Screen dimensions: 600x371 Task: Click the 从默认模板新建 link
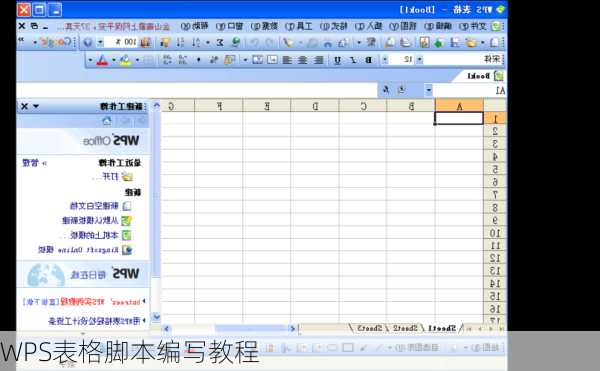coord(90,220)
